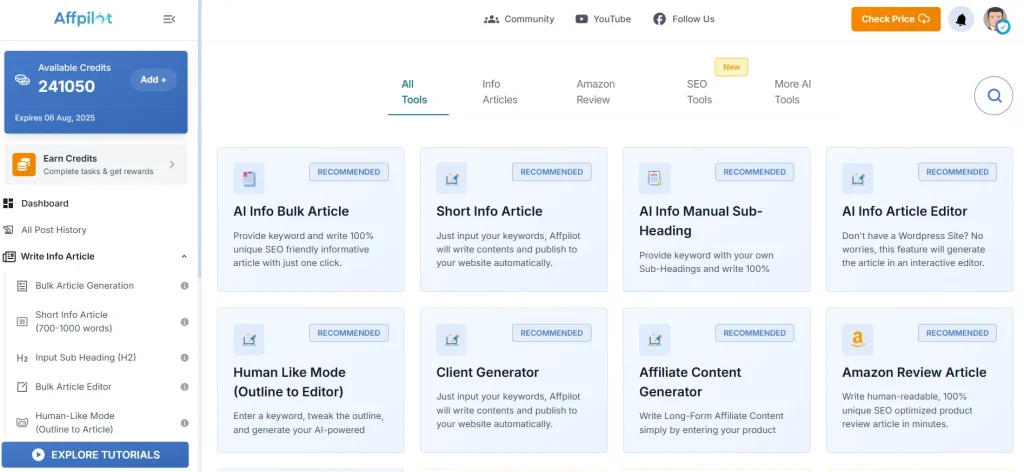Screen dimensions: 1024x472
Task: Click the Bulk Article Editor pencil icon
Action: 22,387
